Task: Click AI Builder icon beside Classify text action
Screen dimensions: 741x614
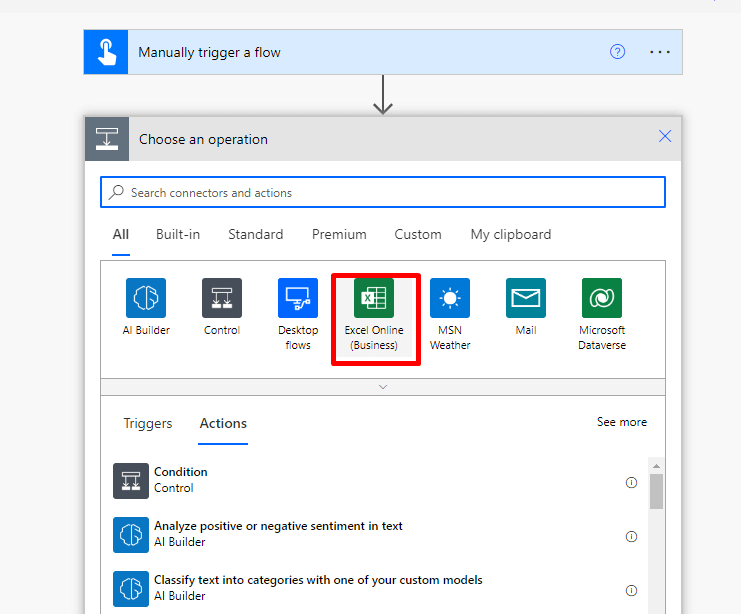Action: [x=131, y=588]
